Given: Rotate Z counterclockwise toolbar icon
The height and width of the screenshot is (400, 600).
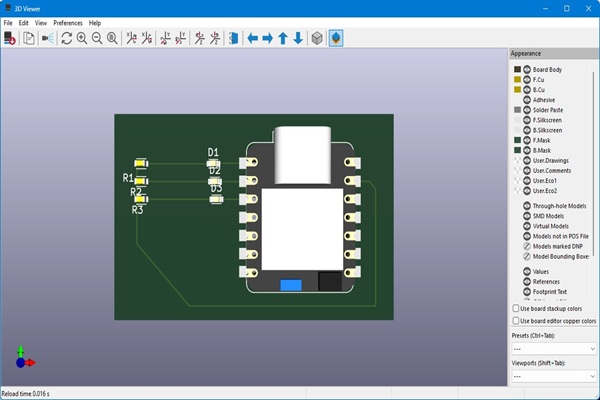Looking at the screenshot, I should (215, 38).
